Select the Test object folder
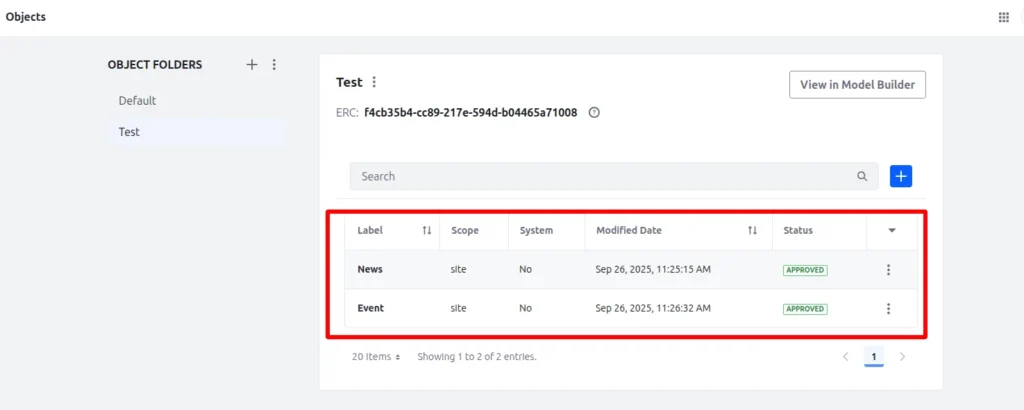This screenshot has width=1024, height=410. pyautogui.click(x=129, y=132)
